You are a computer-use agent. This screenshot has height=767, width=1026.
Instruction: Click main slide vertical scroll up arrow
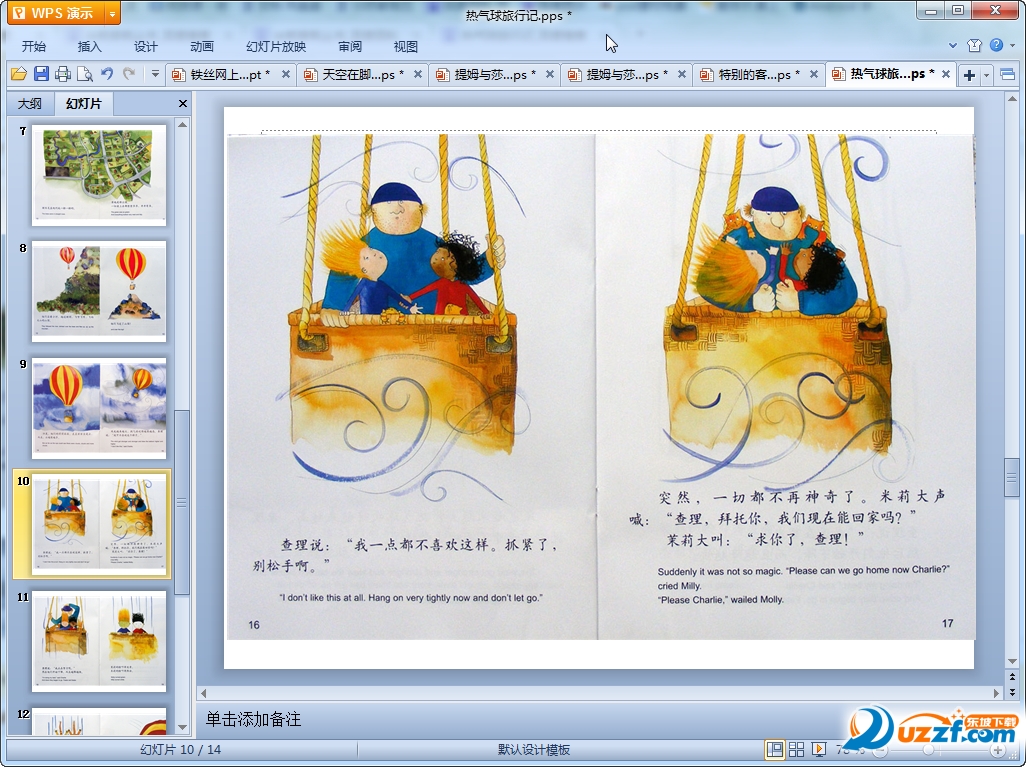point(1012,100)
